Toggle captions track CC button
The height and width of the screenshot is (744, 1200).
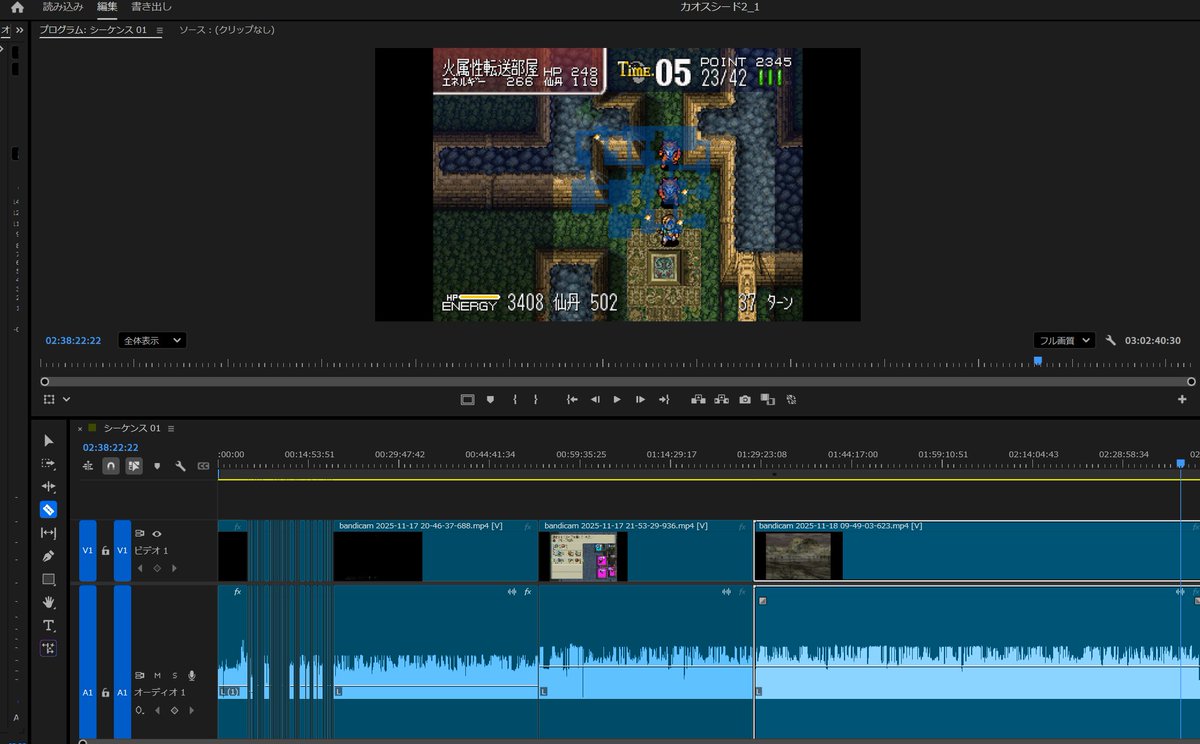(x=204, y=466)
